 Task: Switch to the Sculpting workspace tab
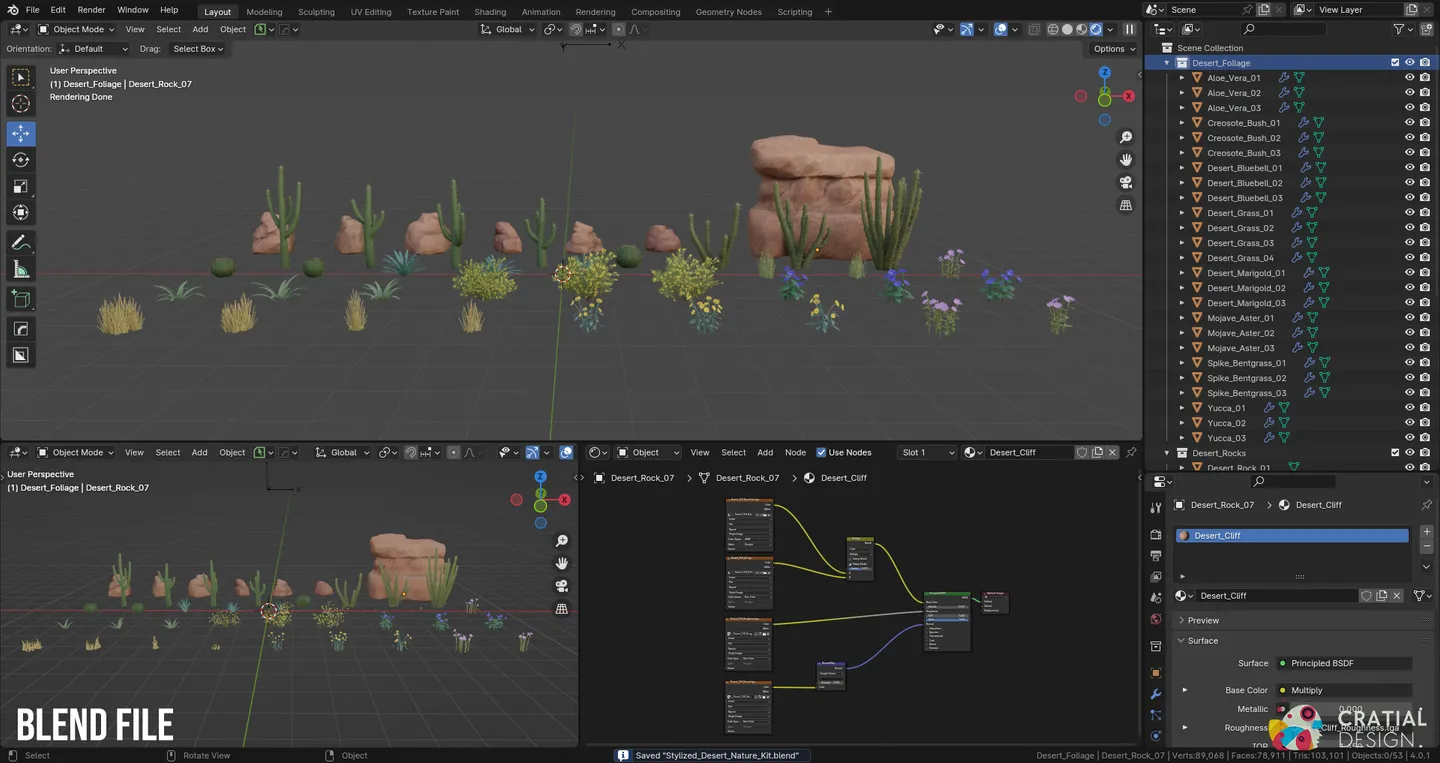[316, 12]
